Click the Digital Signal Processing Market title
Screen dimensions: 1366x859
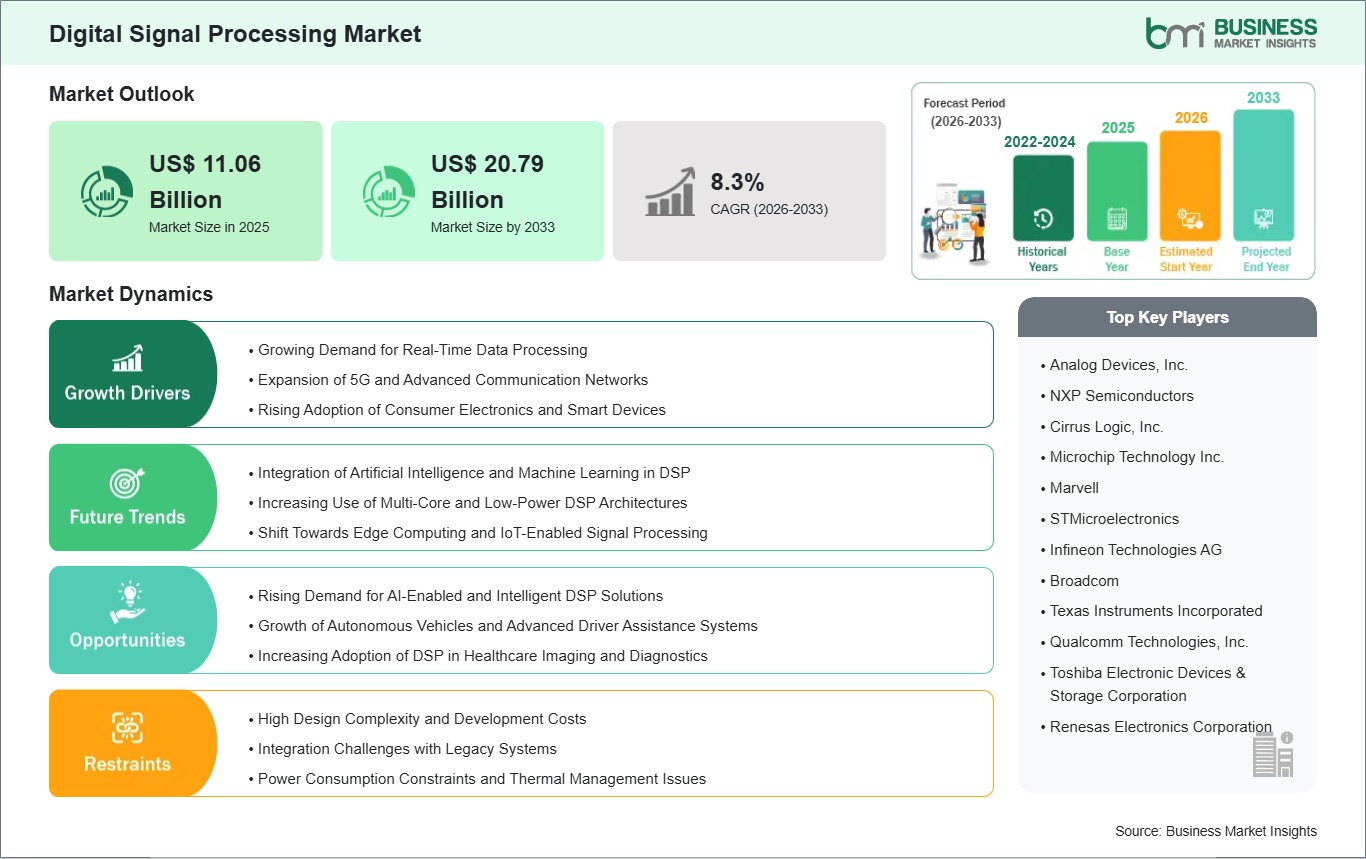pos(235,34)
